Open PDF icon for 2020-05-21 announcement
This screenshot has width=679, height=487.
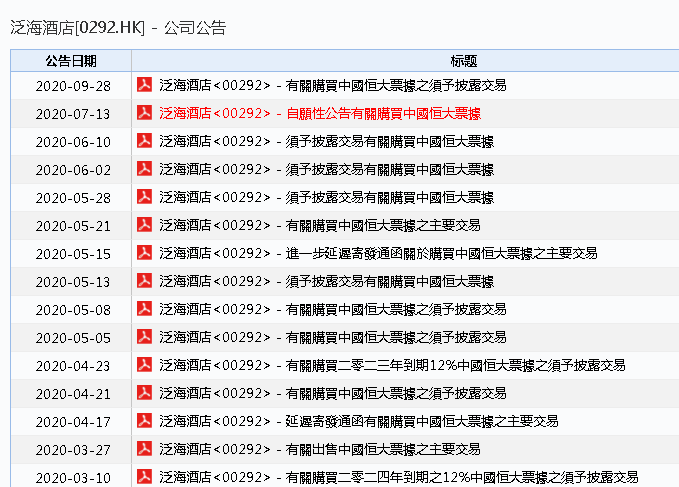(x=144, y=225)
